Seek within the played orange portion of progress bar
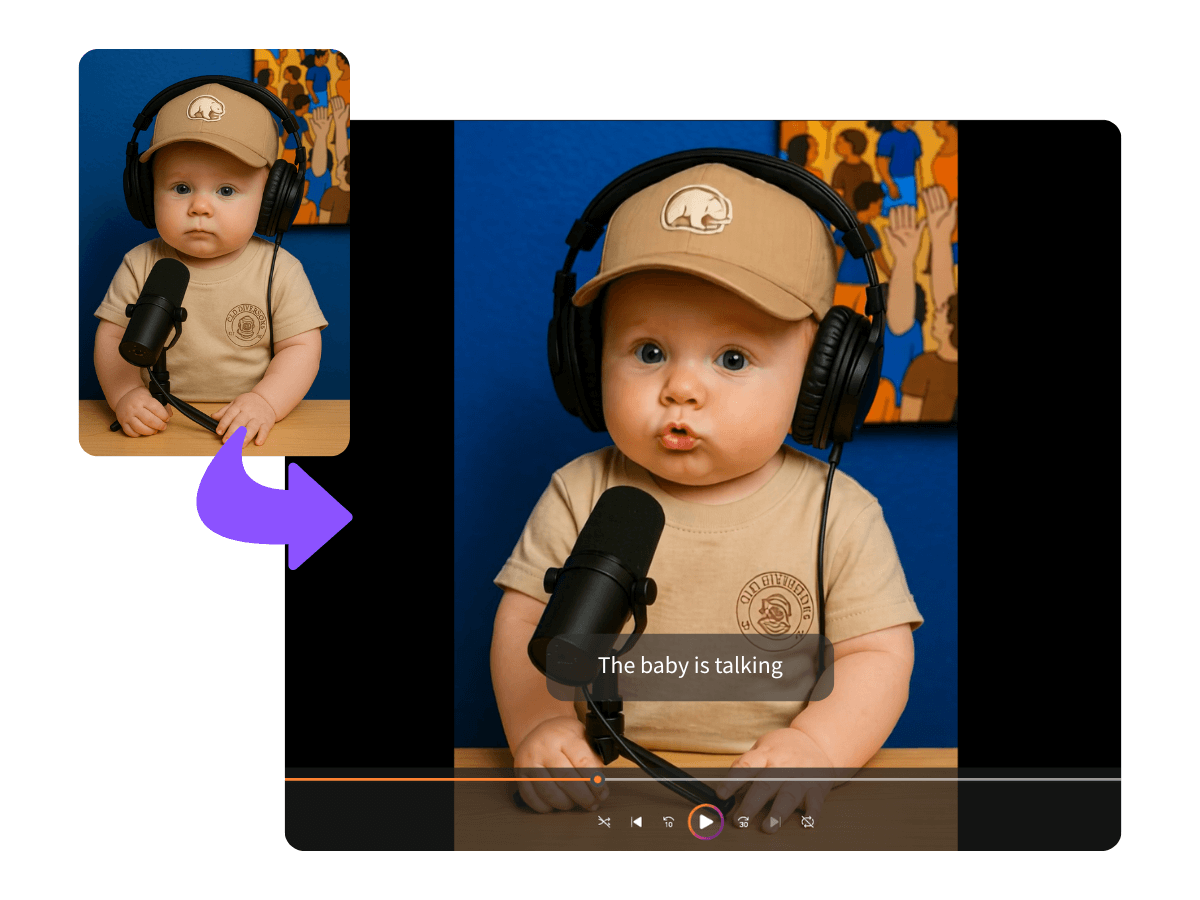 pyautogui.click(x=440, y=779)
